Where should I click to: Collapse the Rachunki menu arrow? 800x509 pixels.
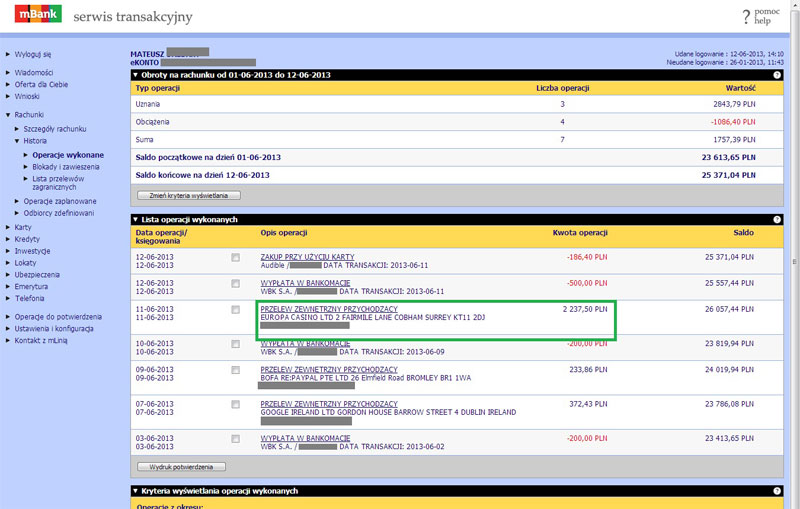pyautogui.click(x=8, y=115)
